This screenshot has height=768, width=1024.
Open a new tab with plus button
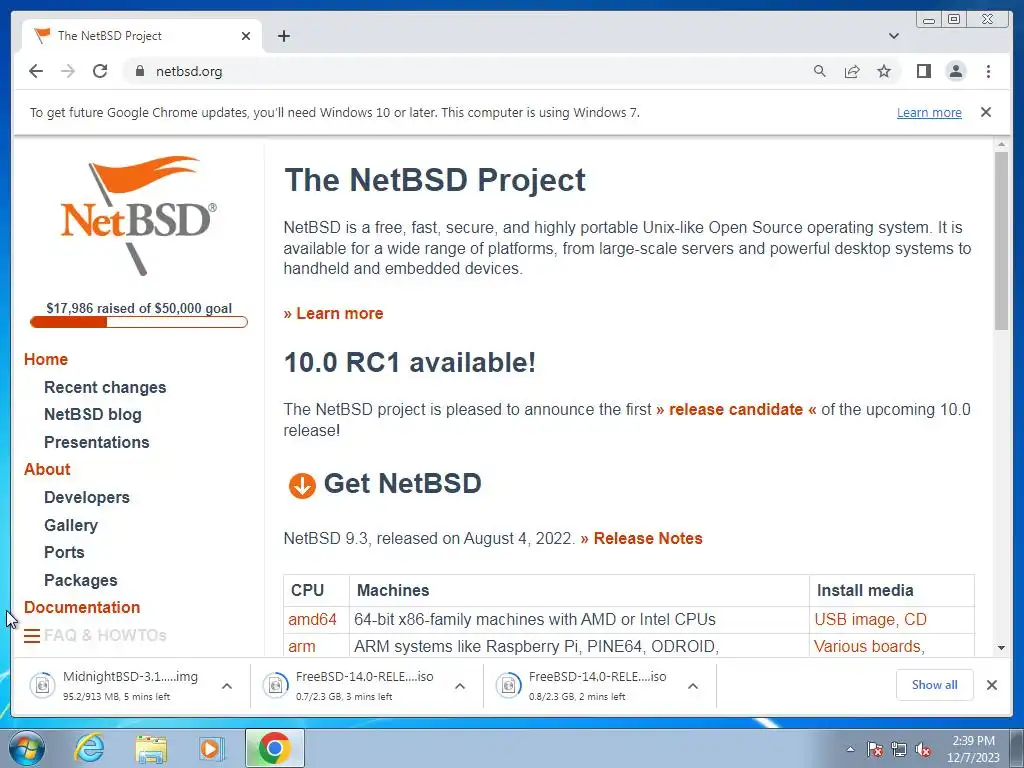point(283,36)
